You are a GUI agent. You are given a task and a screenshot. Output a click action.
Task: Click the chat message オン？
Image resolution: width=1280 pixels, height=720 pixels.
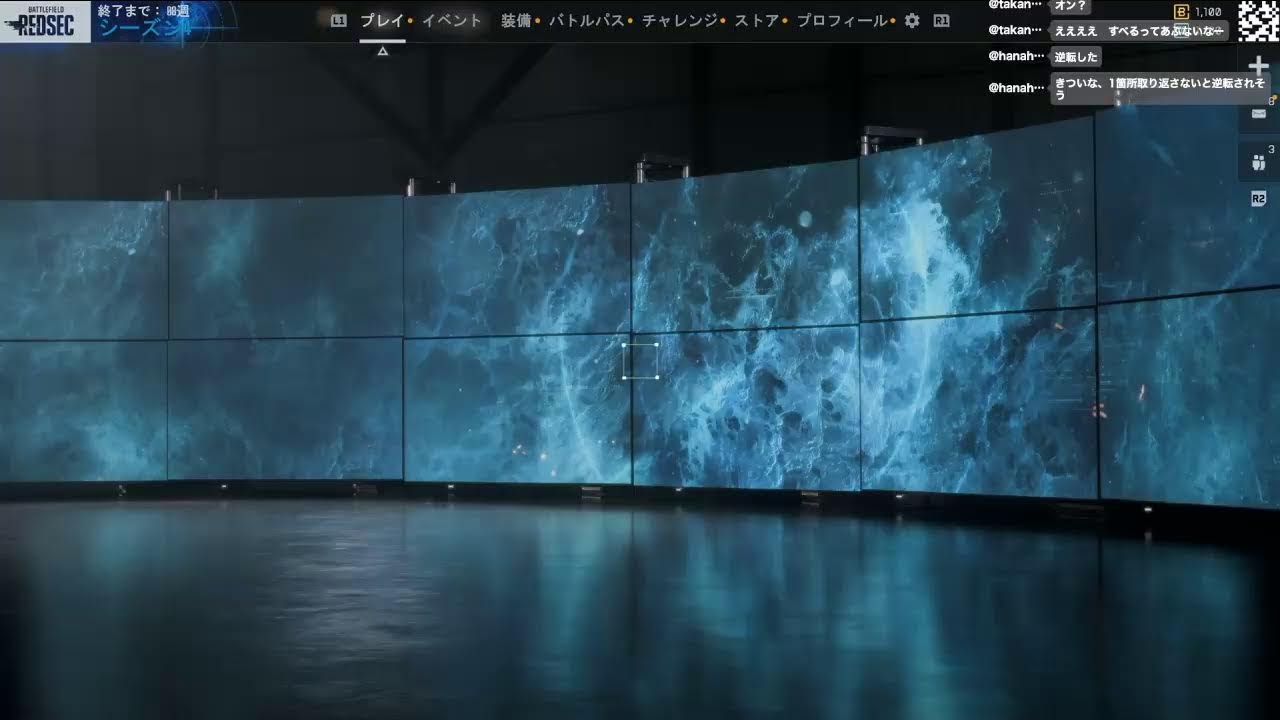(x=1070, y=5)
